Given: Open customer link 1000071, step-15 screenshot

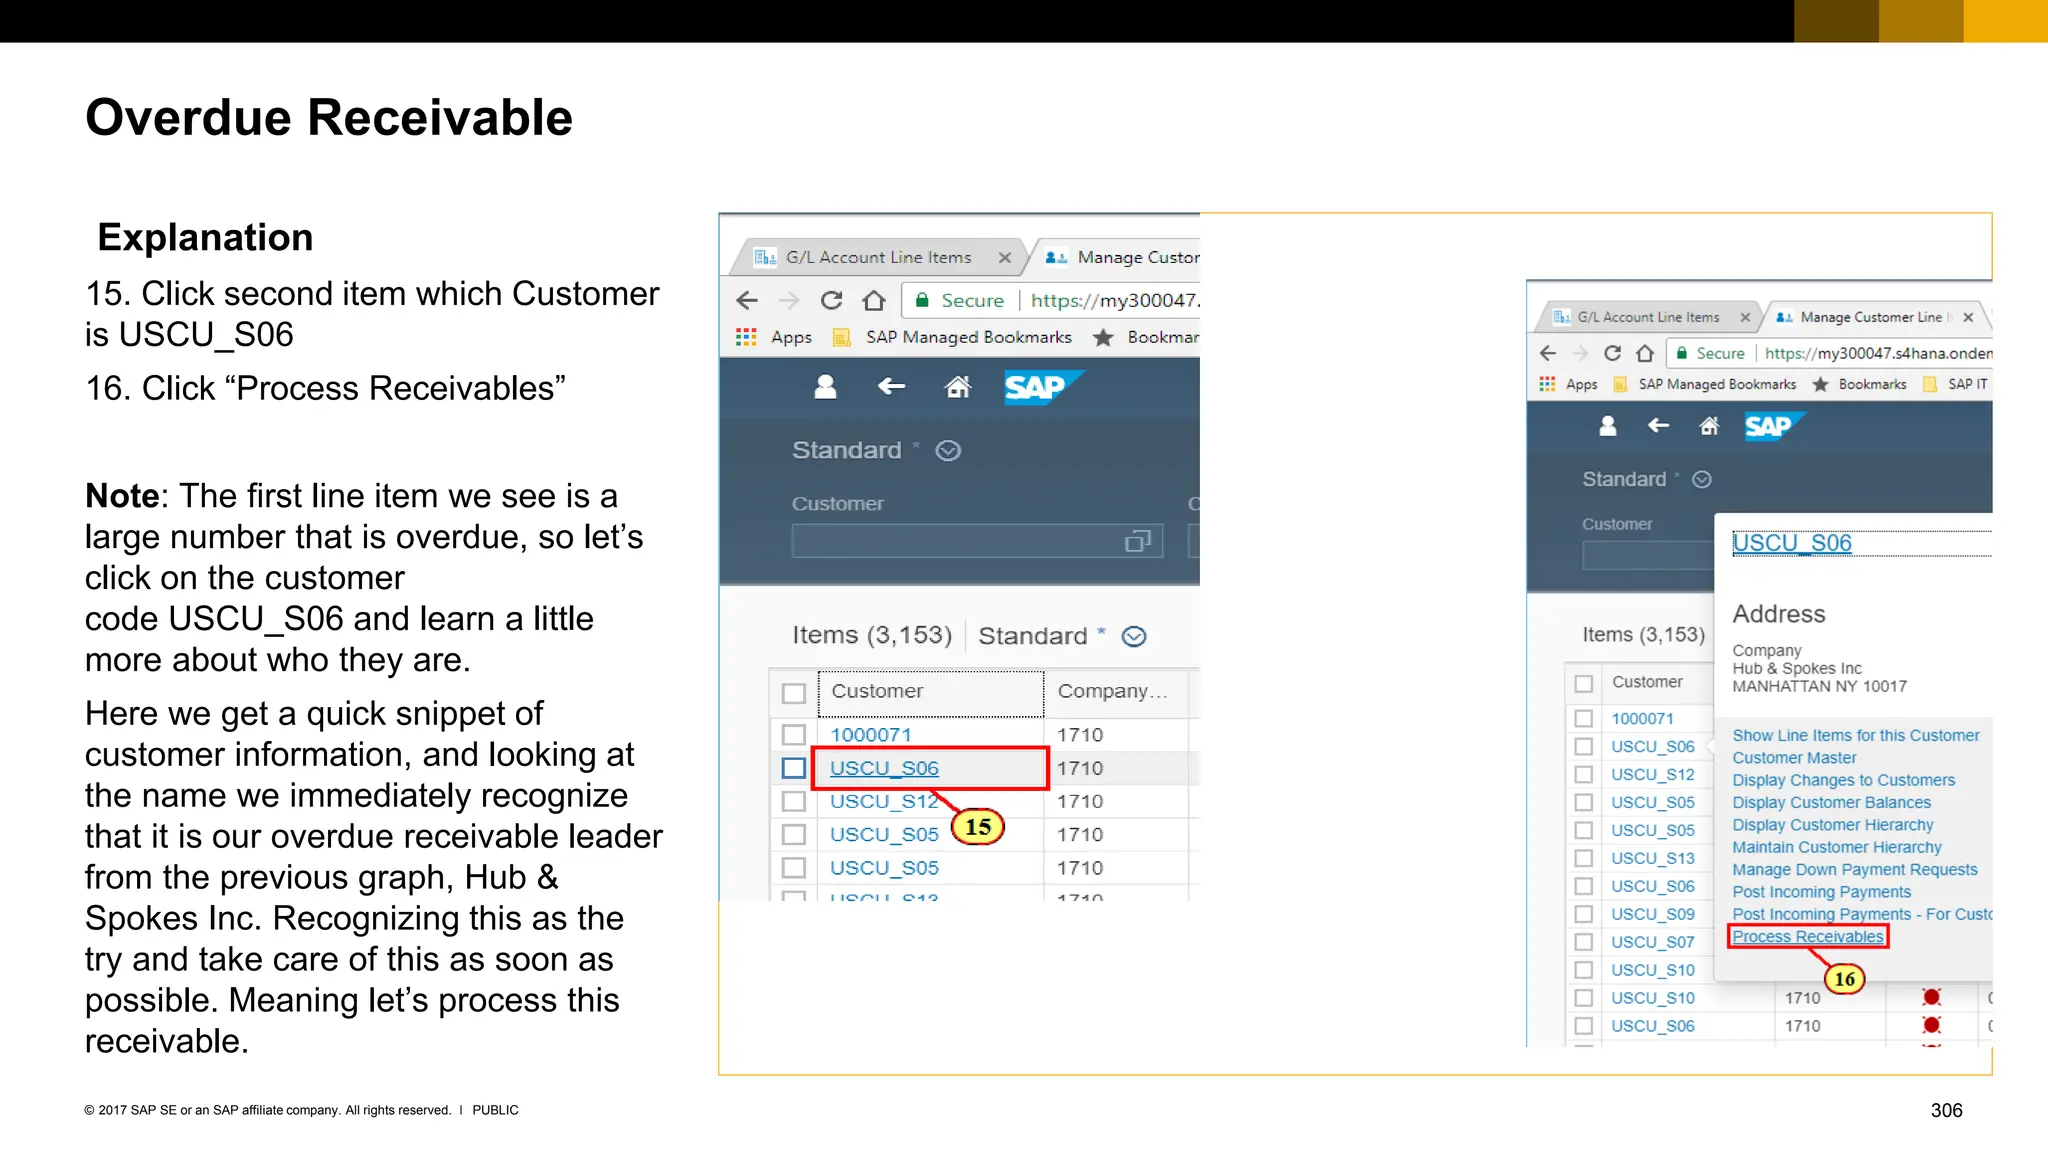Looking at the screenshot, I should click(870, 735).
